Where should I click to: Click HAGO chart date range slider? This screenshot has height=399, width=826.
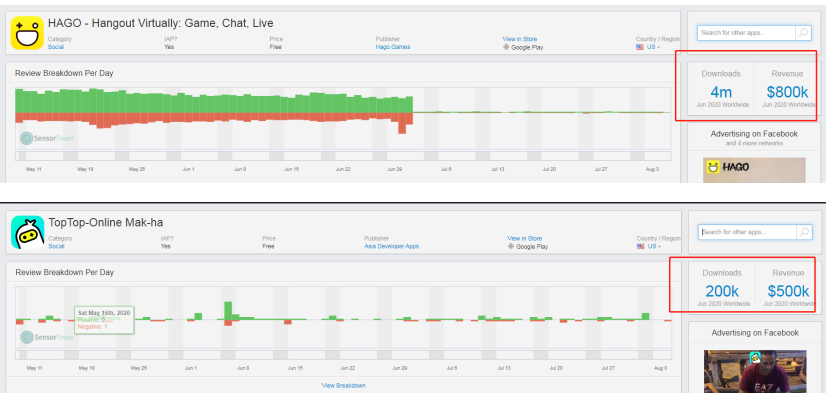(343, 156)
